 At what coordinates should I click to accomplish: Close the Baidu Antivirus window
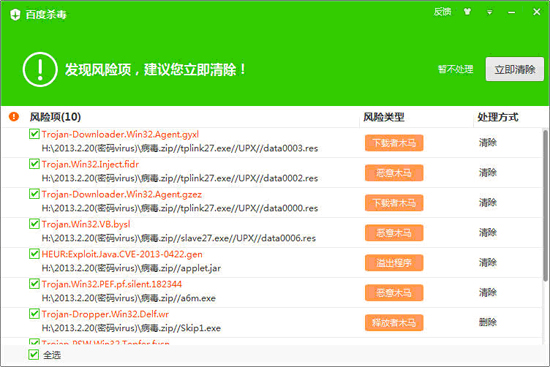pos(537,12)
